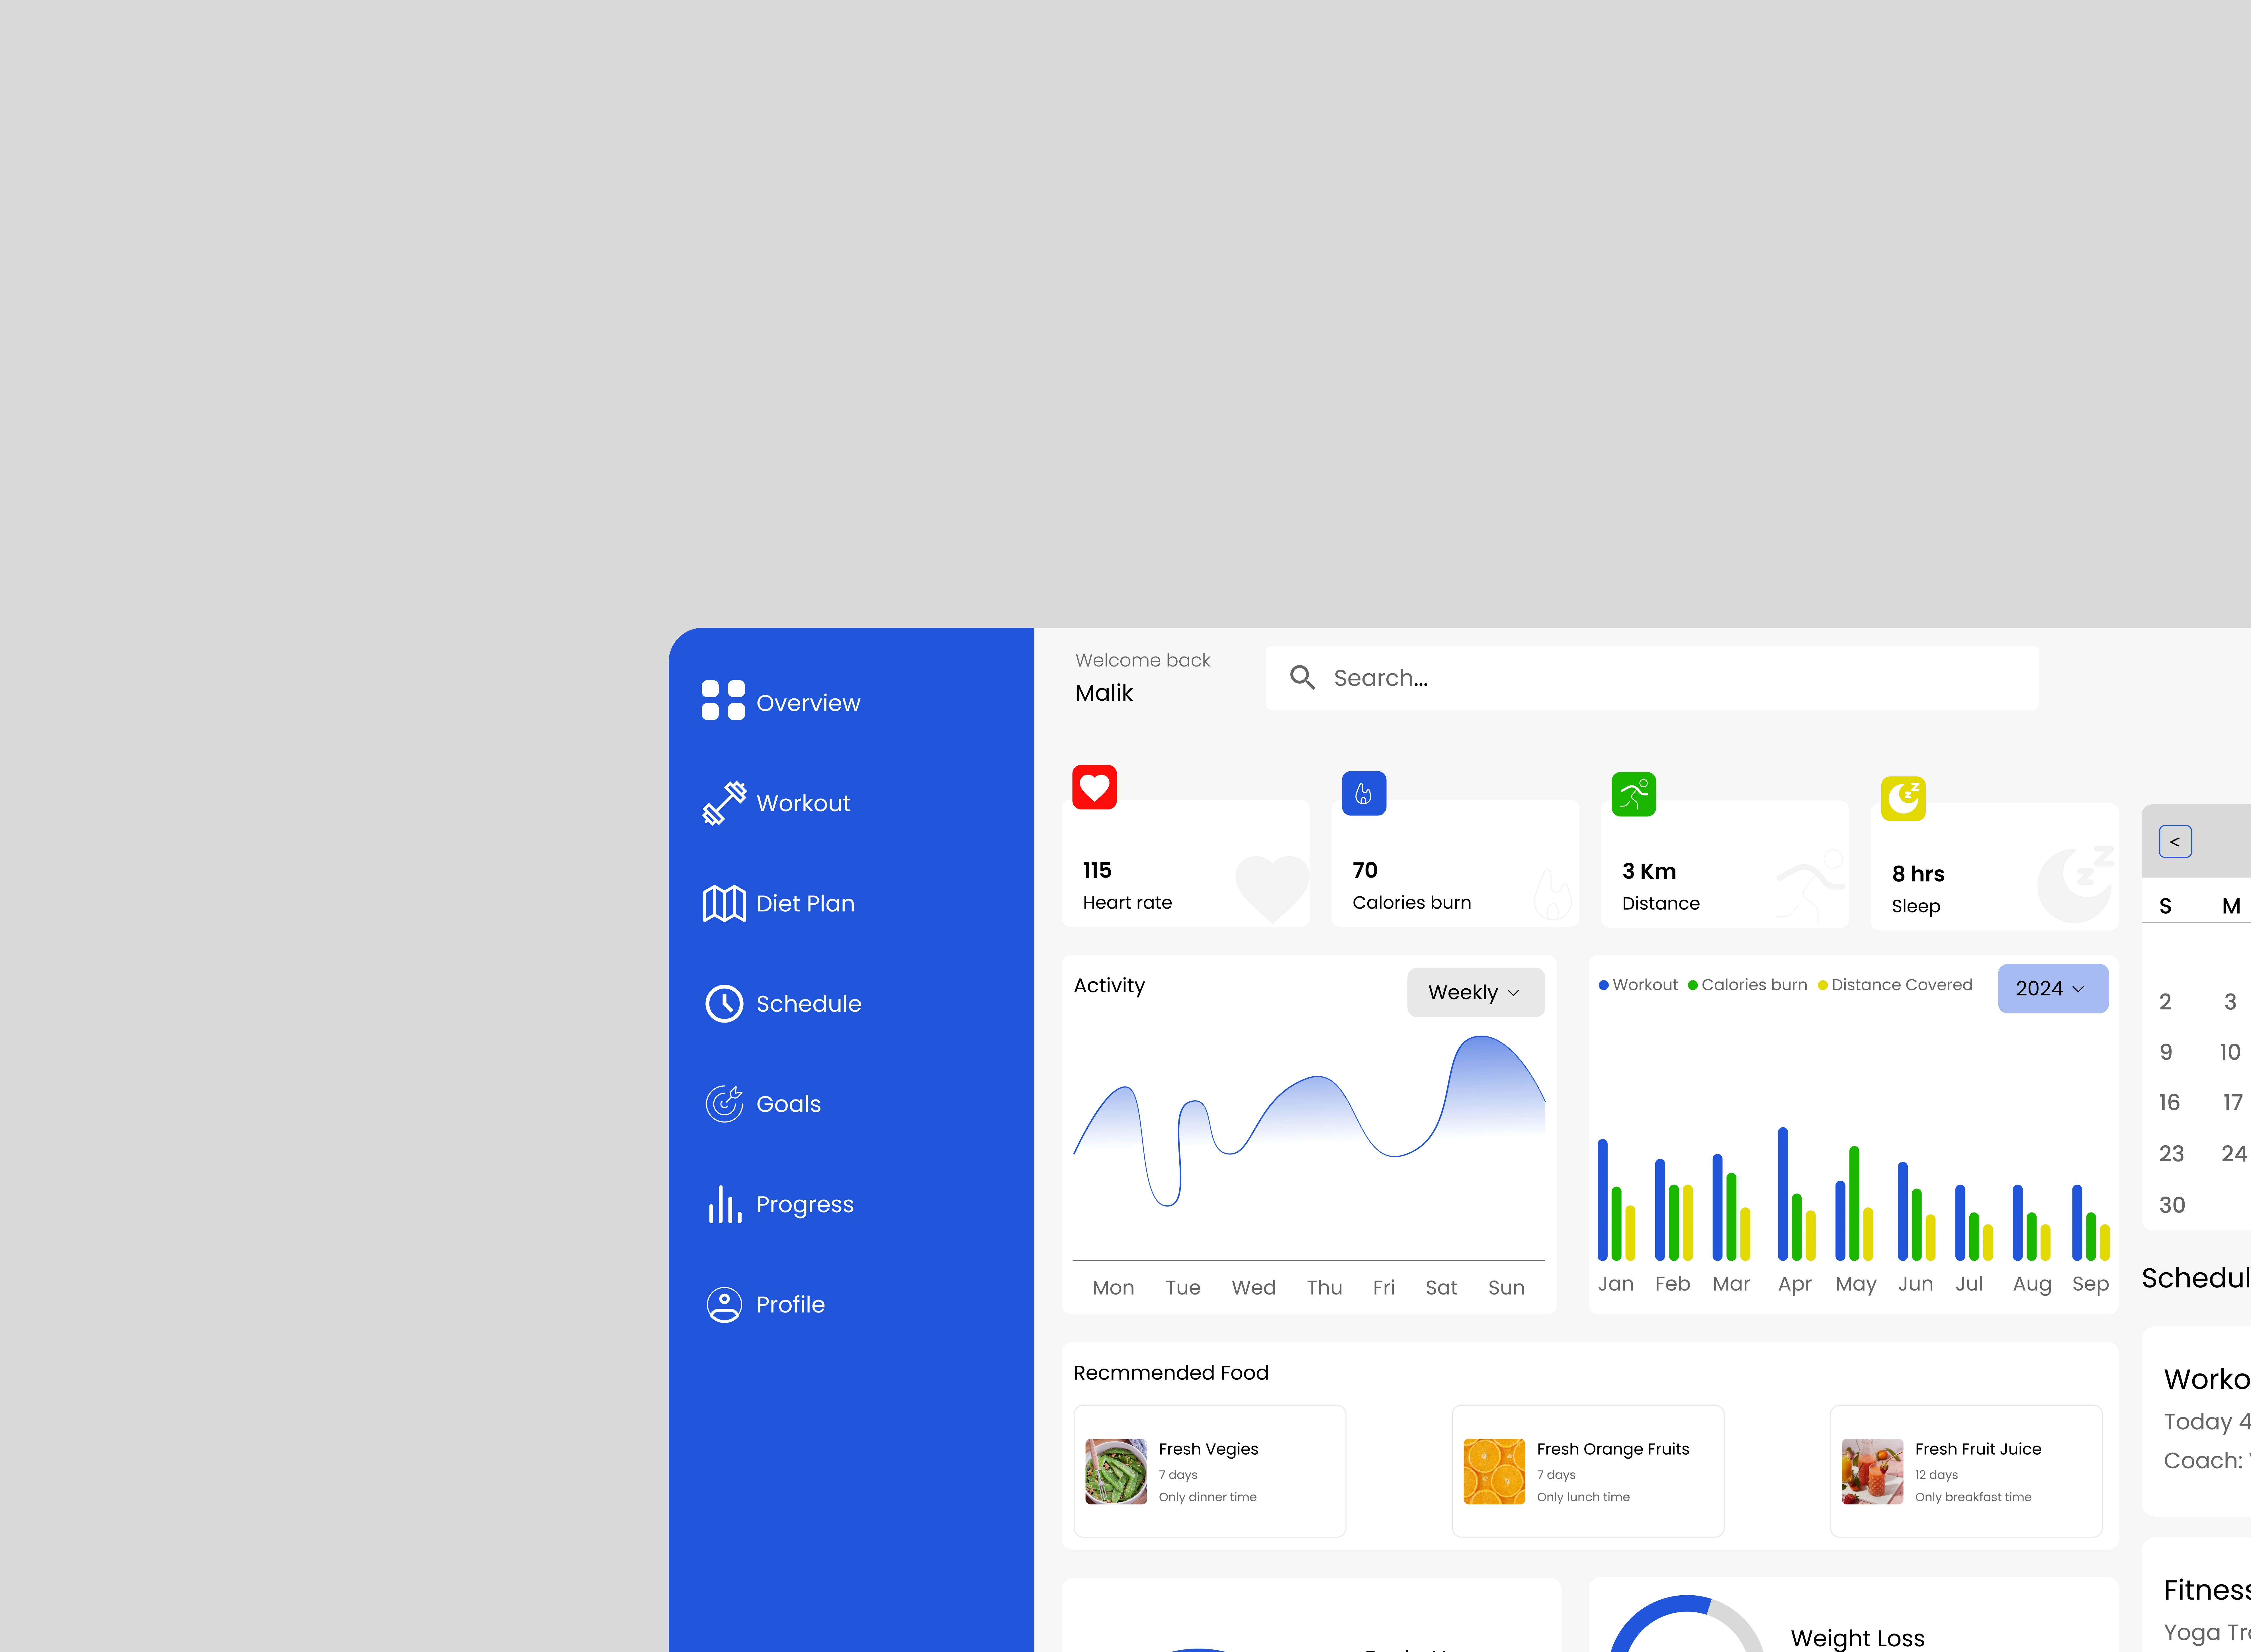Image resolution: width=2251 pixels, height=1652 pixels.
Task: Click the Schedule clock icon
Action: point(724,1003)
